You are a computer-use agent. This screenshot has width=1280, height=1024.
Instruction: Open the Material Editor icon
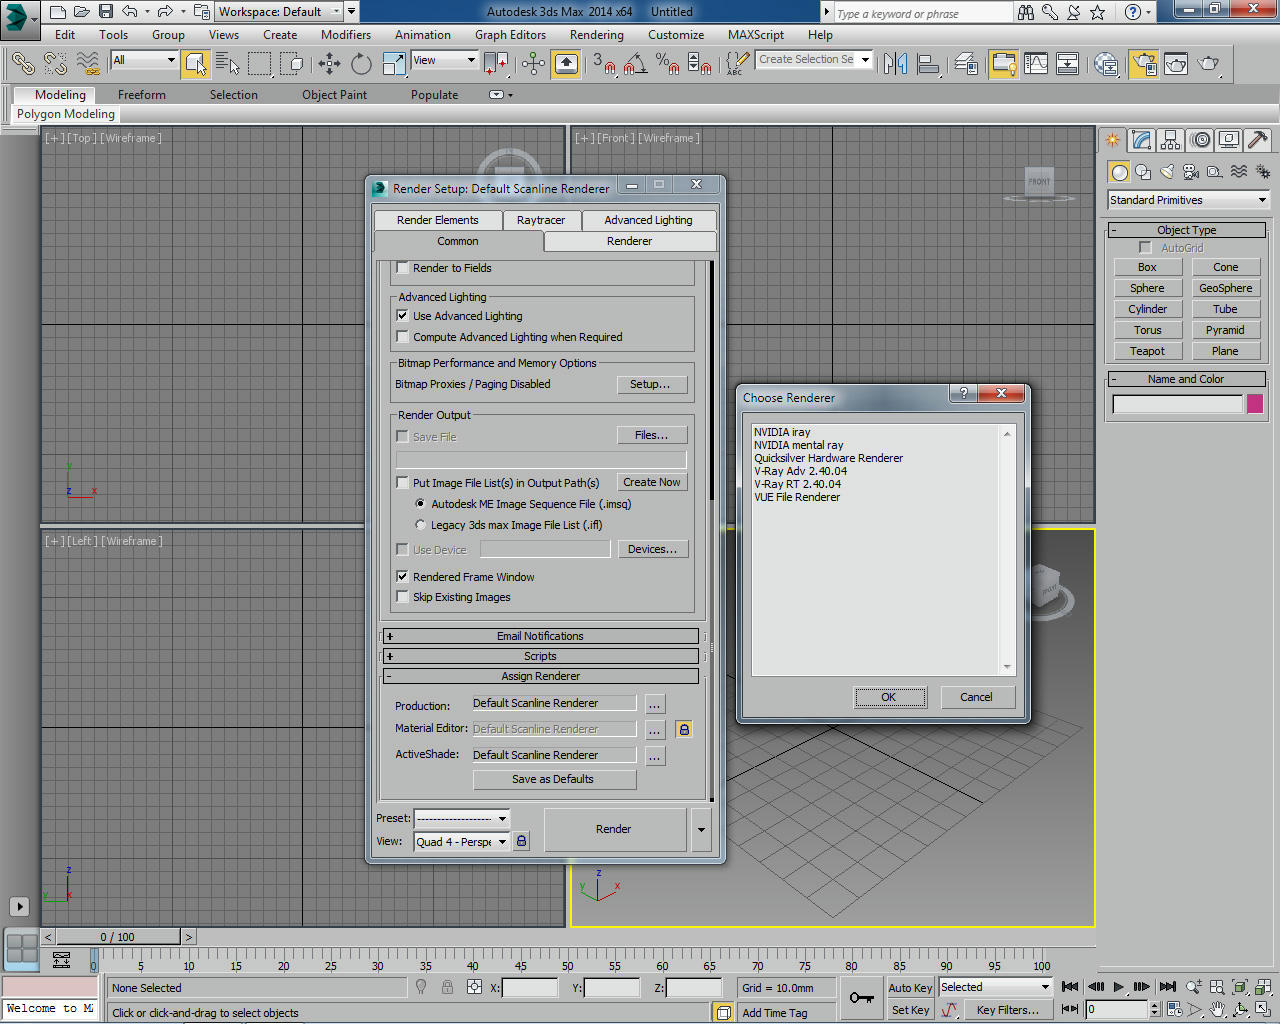click(x=1106, y=64)
